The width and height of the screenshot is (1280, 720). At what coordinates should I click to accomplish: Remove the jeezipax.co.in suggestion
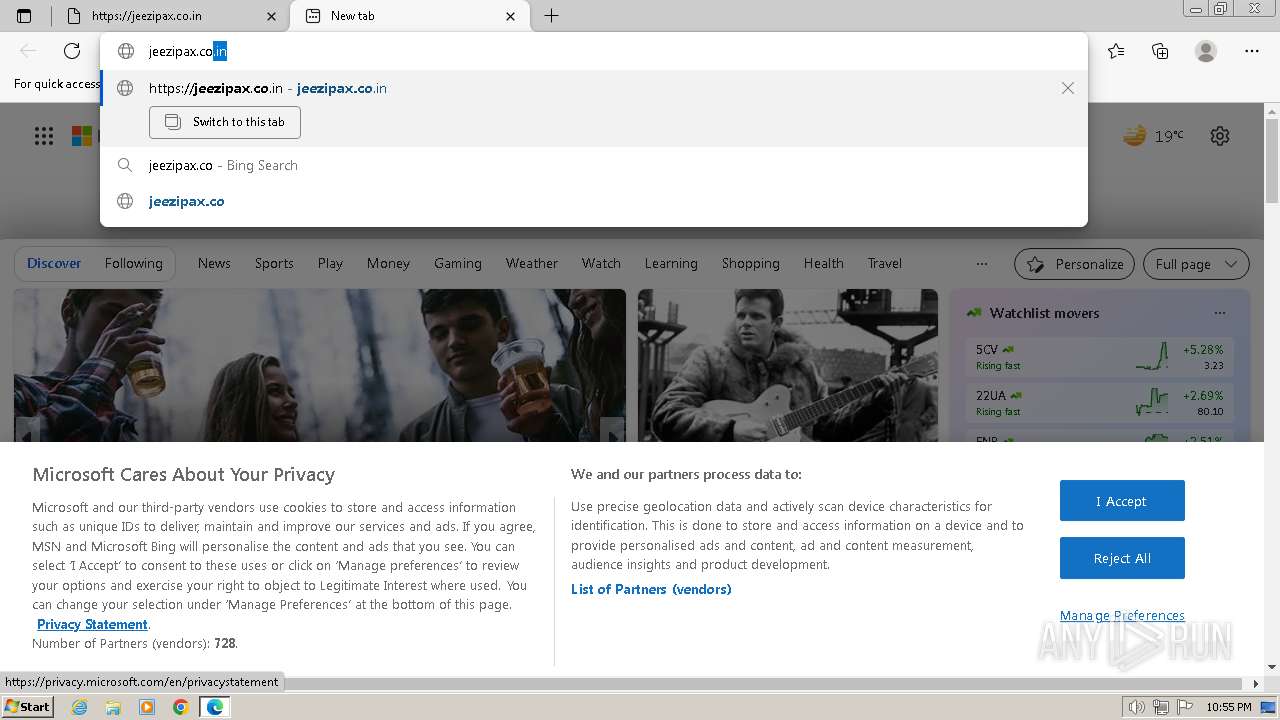coord(1068,88)
